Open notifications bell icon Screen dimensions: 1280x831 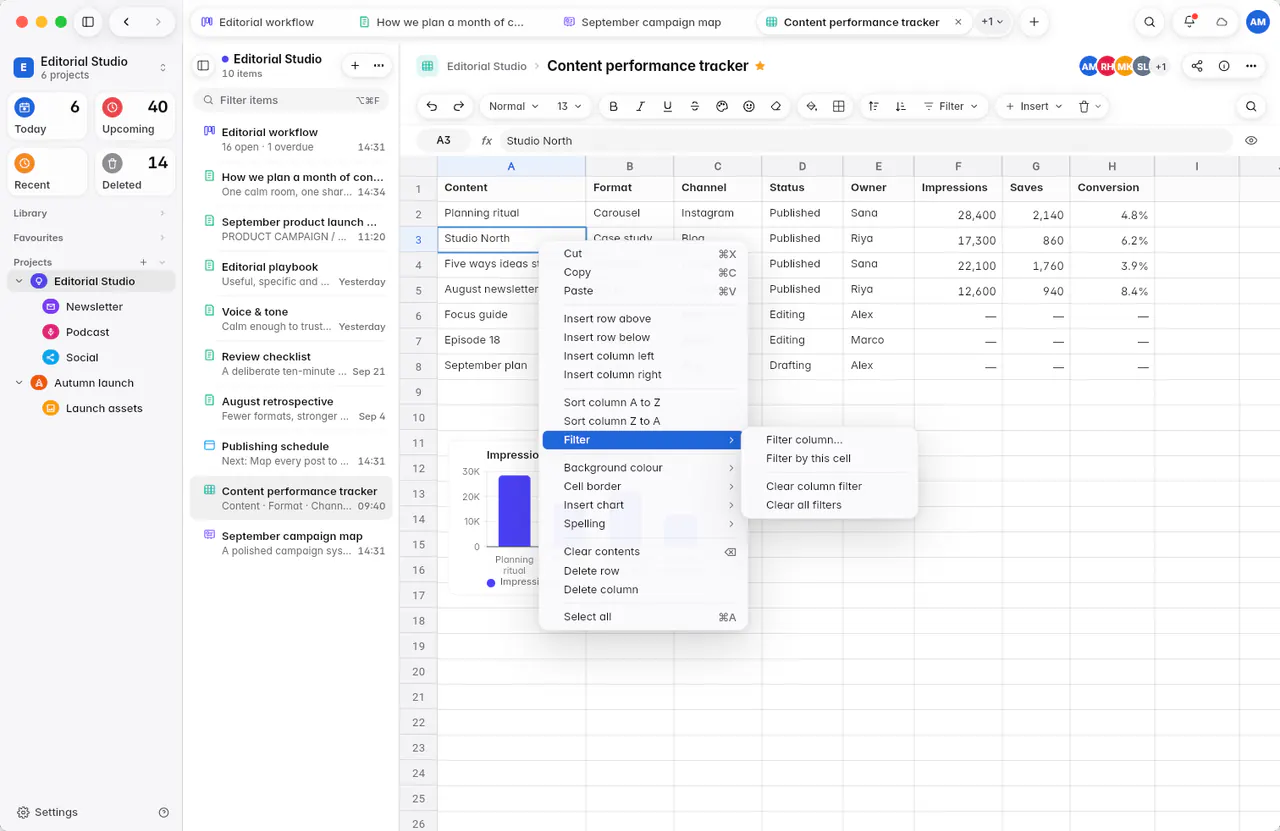(x=1189, y=22)
